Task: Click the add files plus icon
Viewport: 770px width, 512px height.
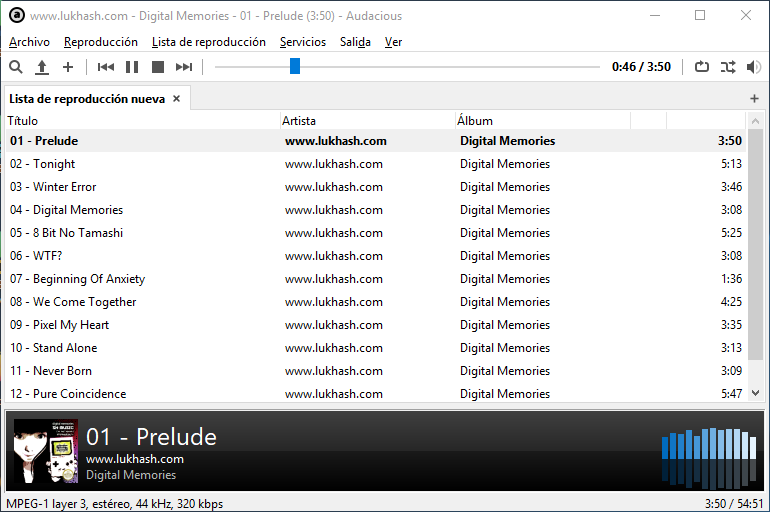Action: pos(68,67)
